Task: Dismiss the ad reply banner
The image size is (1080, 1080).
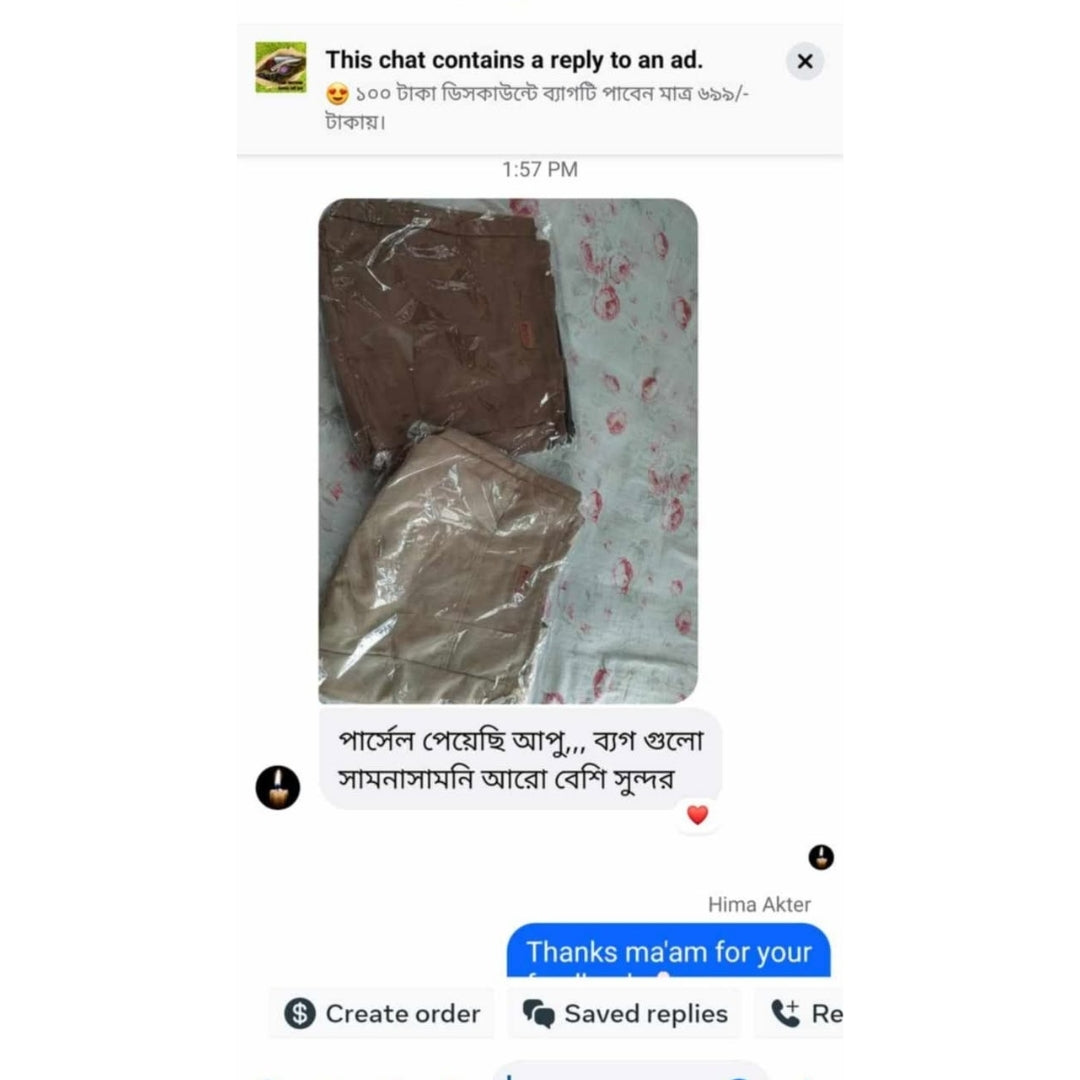Action: [804, 61]
